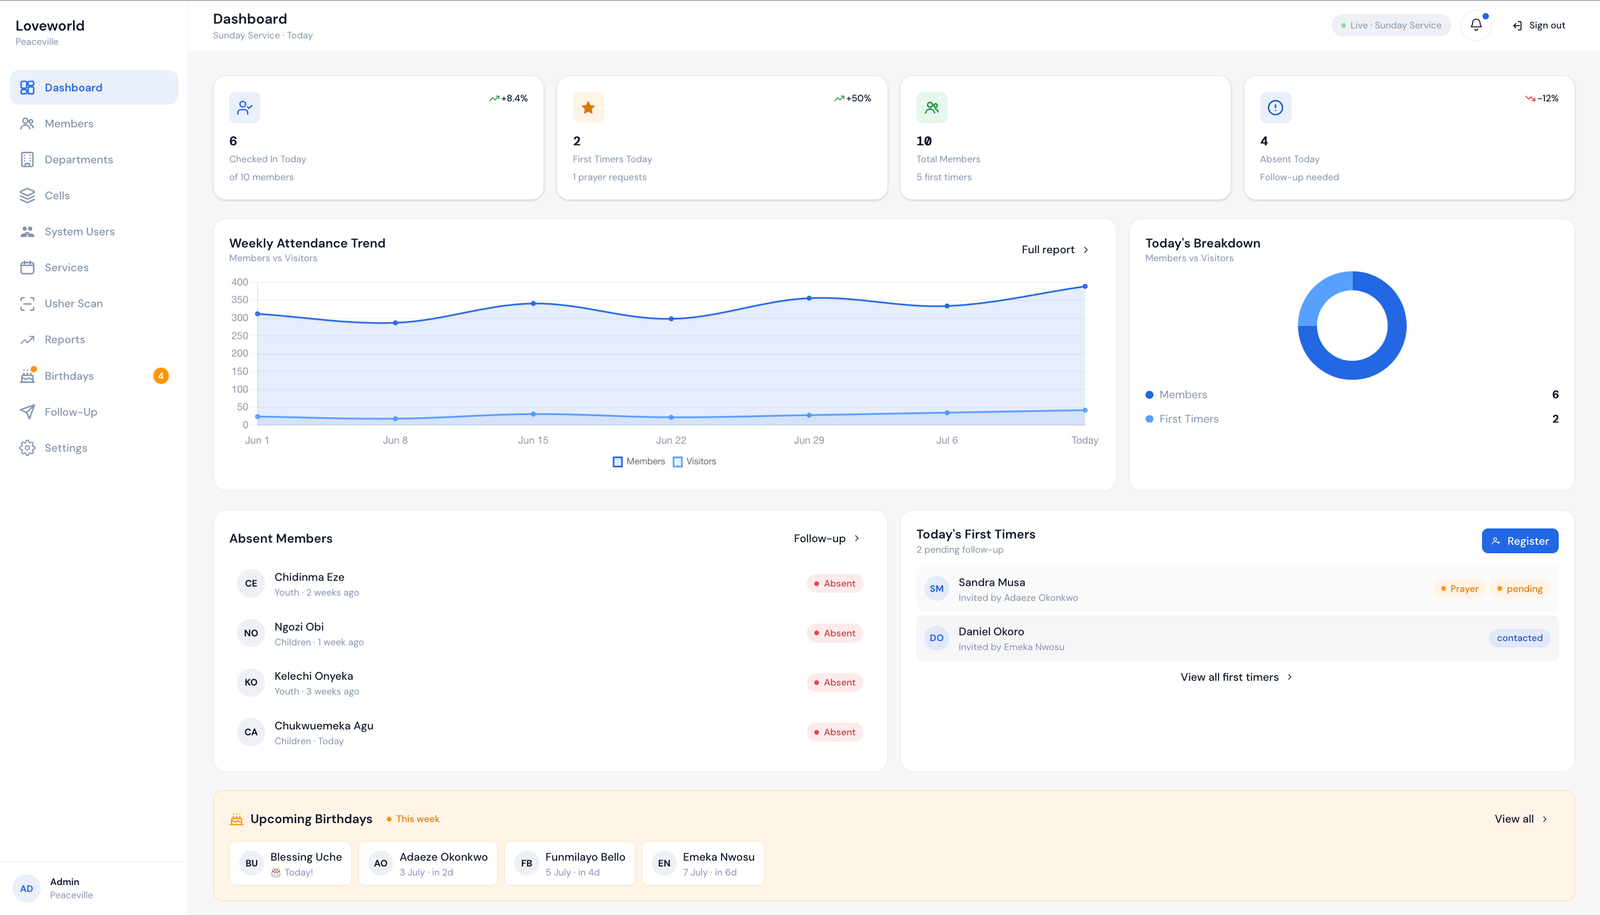Click the Upcoming Birthdays cake icon

[x=237, y=819]
